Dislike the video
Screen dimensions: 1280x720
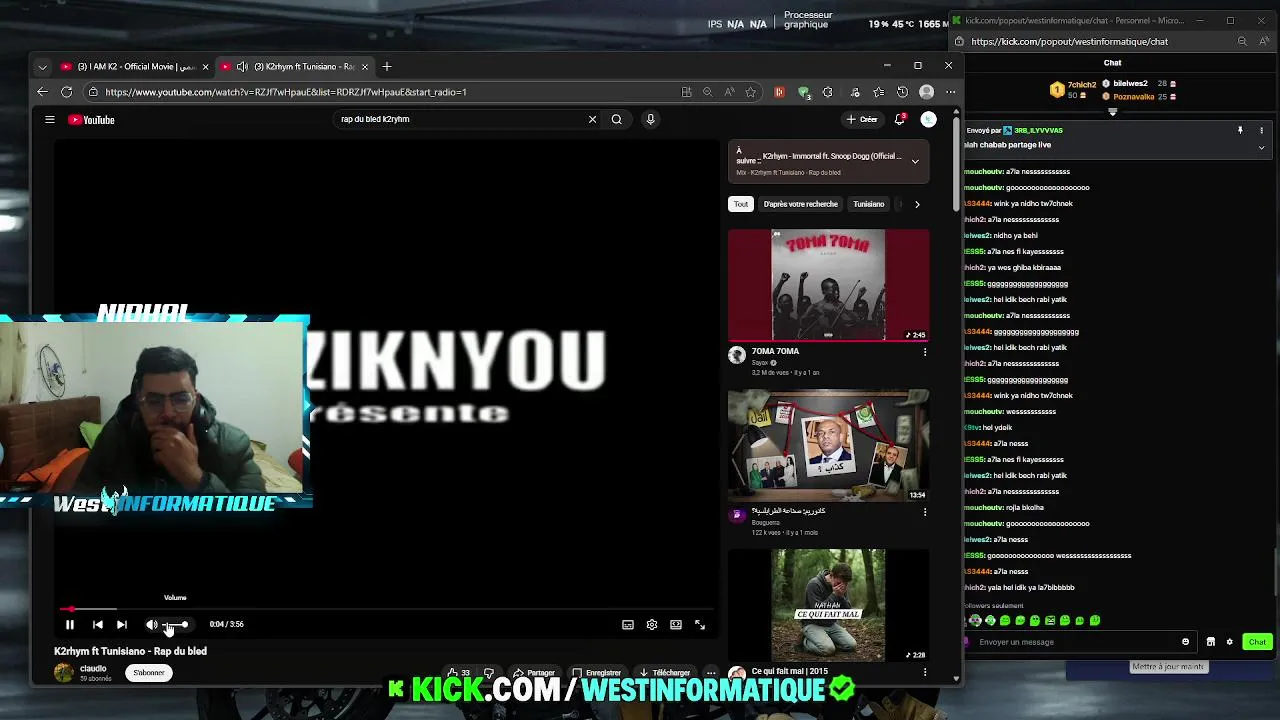(489, 673)
